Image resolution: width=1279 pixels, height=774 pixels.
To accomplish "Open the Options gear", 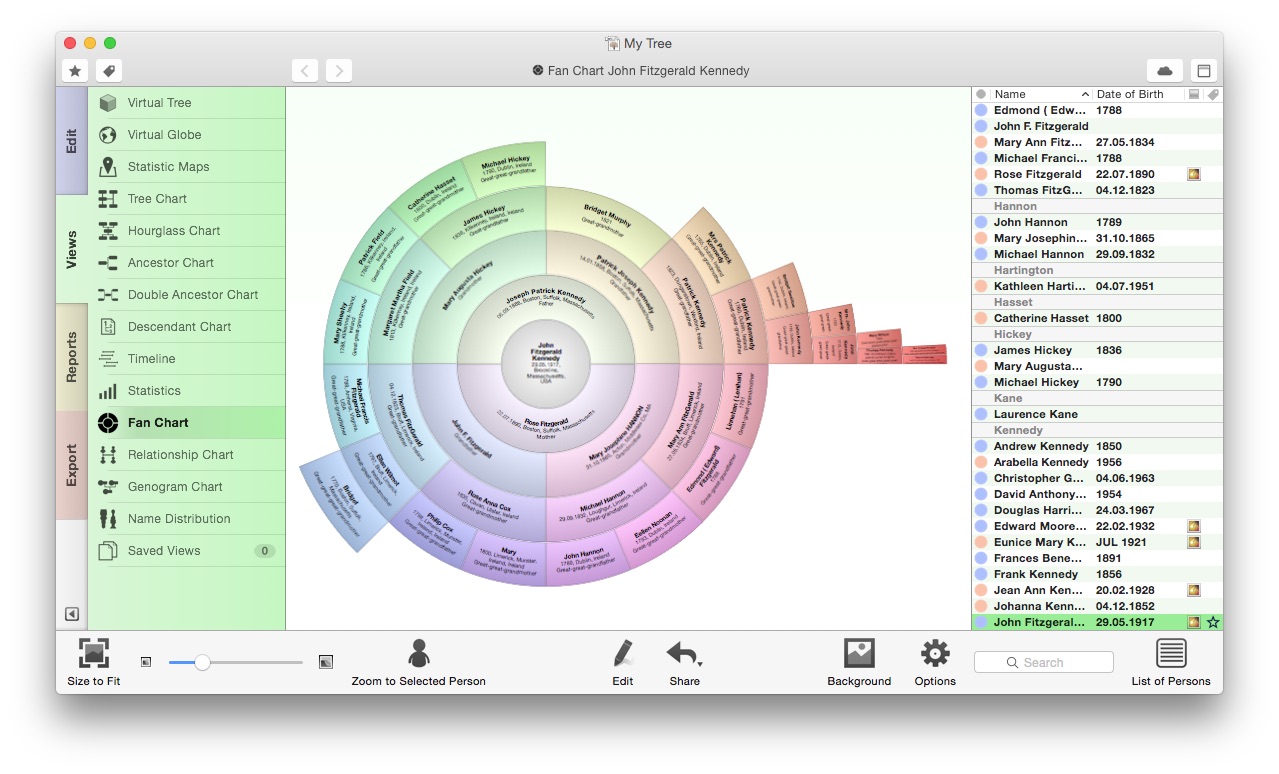I will (x=935, y=654).
